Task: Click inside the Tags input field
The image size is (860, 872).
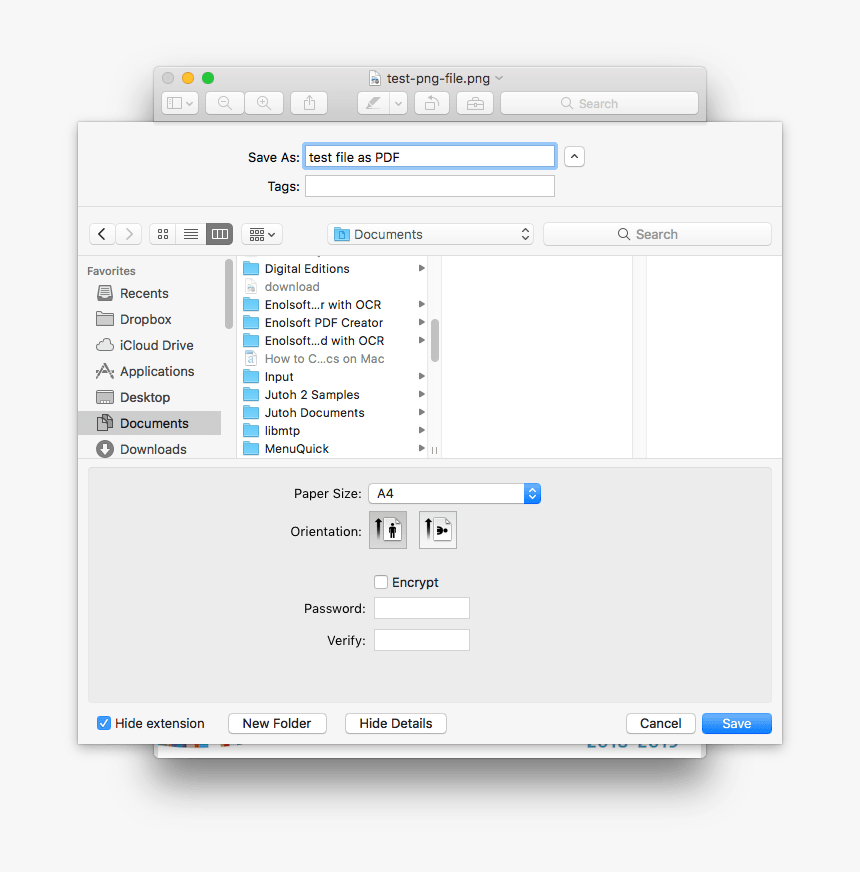Action: coord(429,186)
